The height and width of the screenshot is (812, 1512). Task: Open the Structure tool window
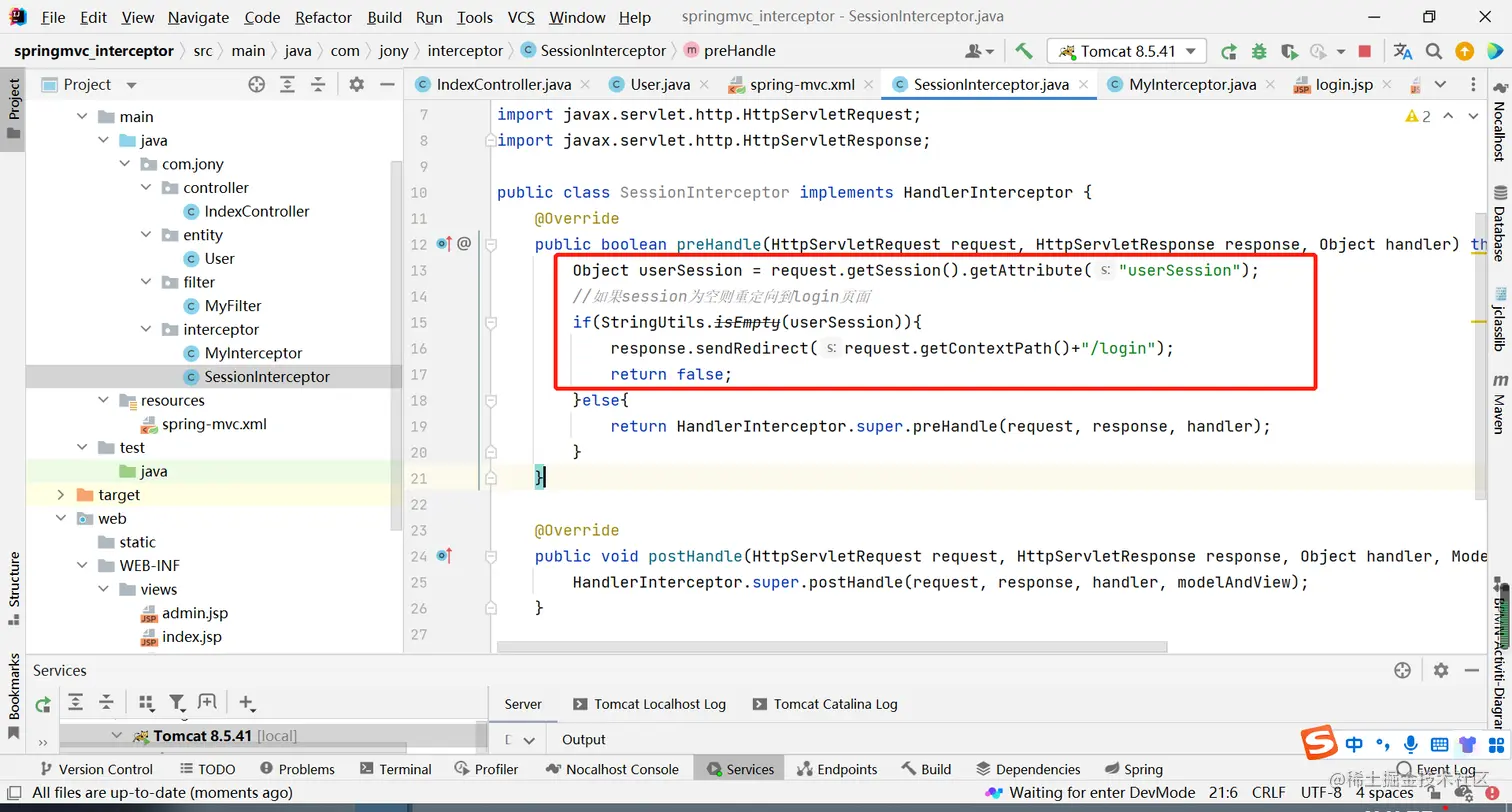coord(14,588)
